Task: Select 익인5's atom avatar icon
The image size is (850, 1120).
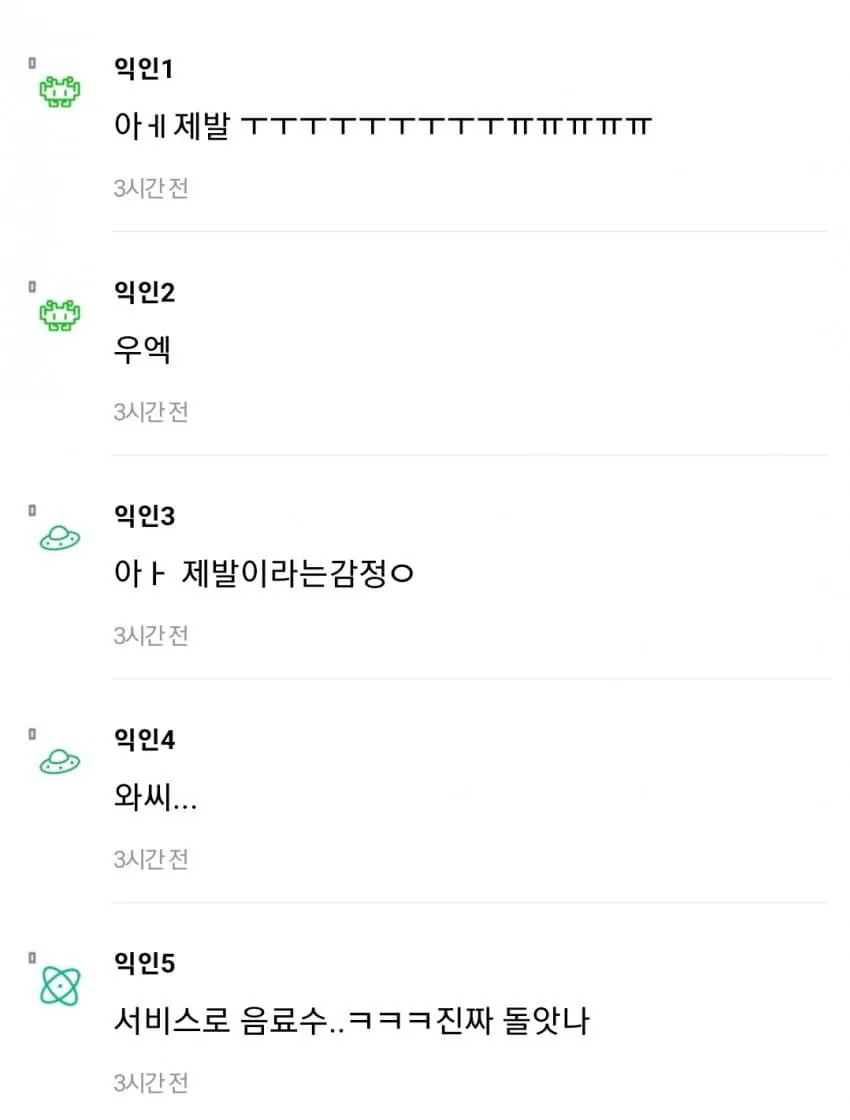Action: pyautogui.click(x=60, y=988)
